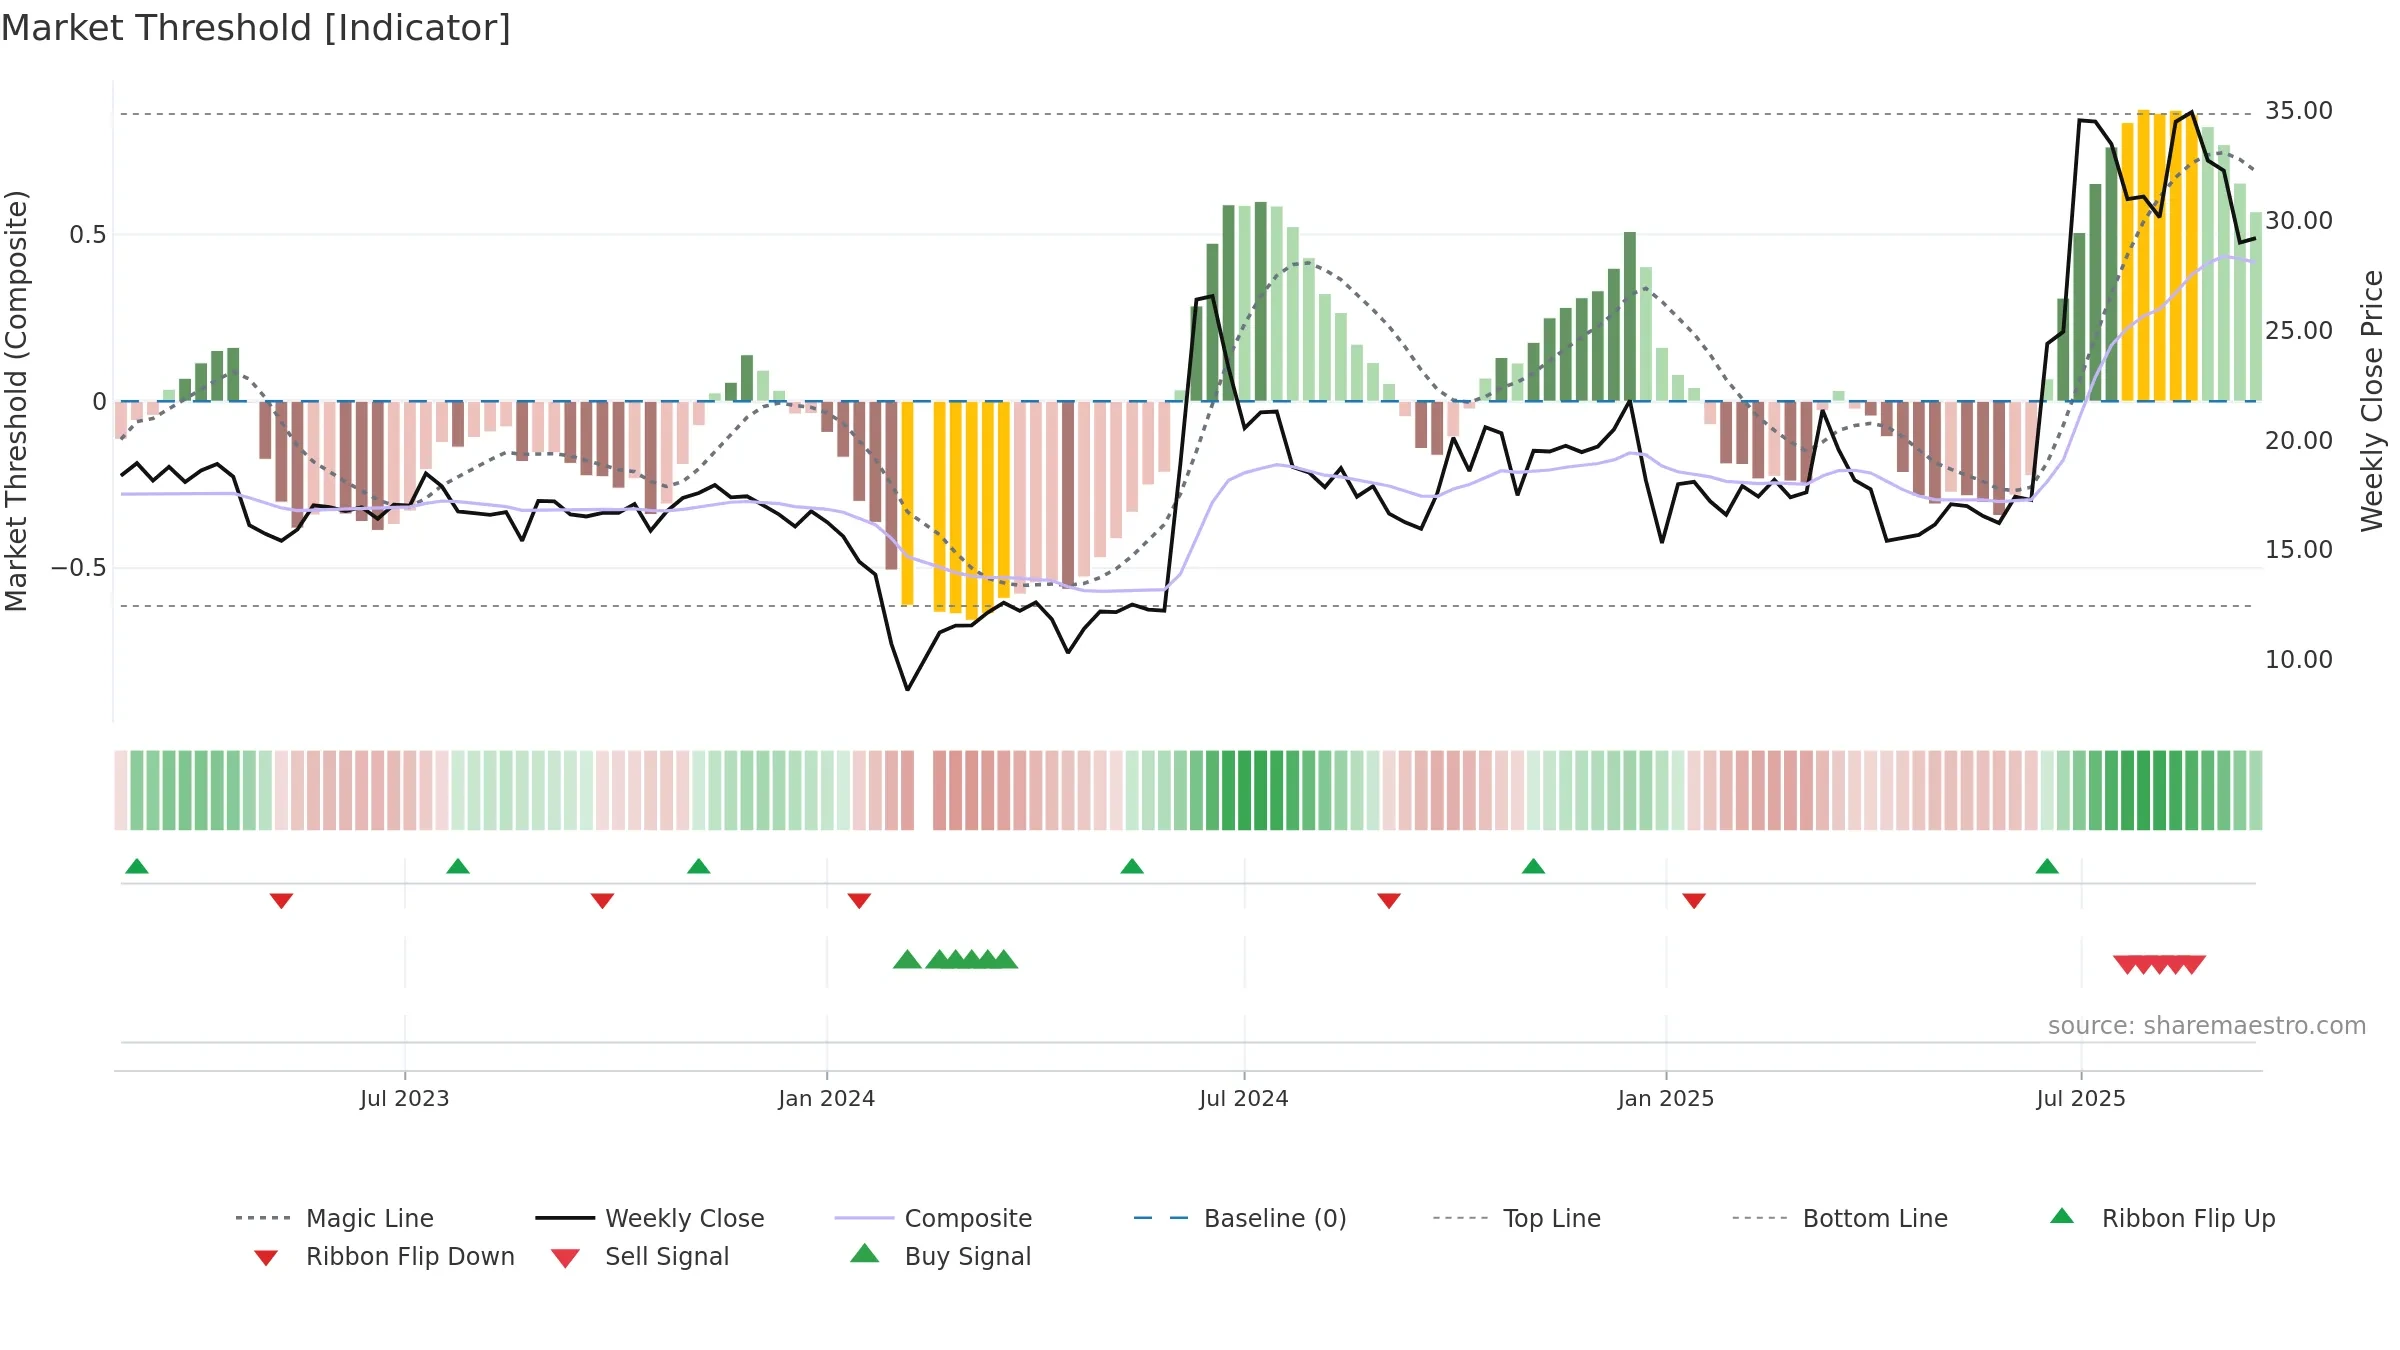
Task: Click the −0.5 composite axis label
Action: (x=78, y=568)
